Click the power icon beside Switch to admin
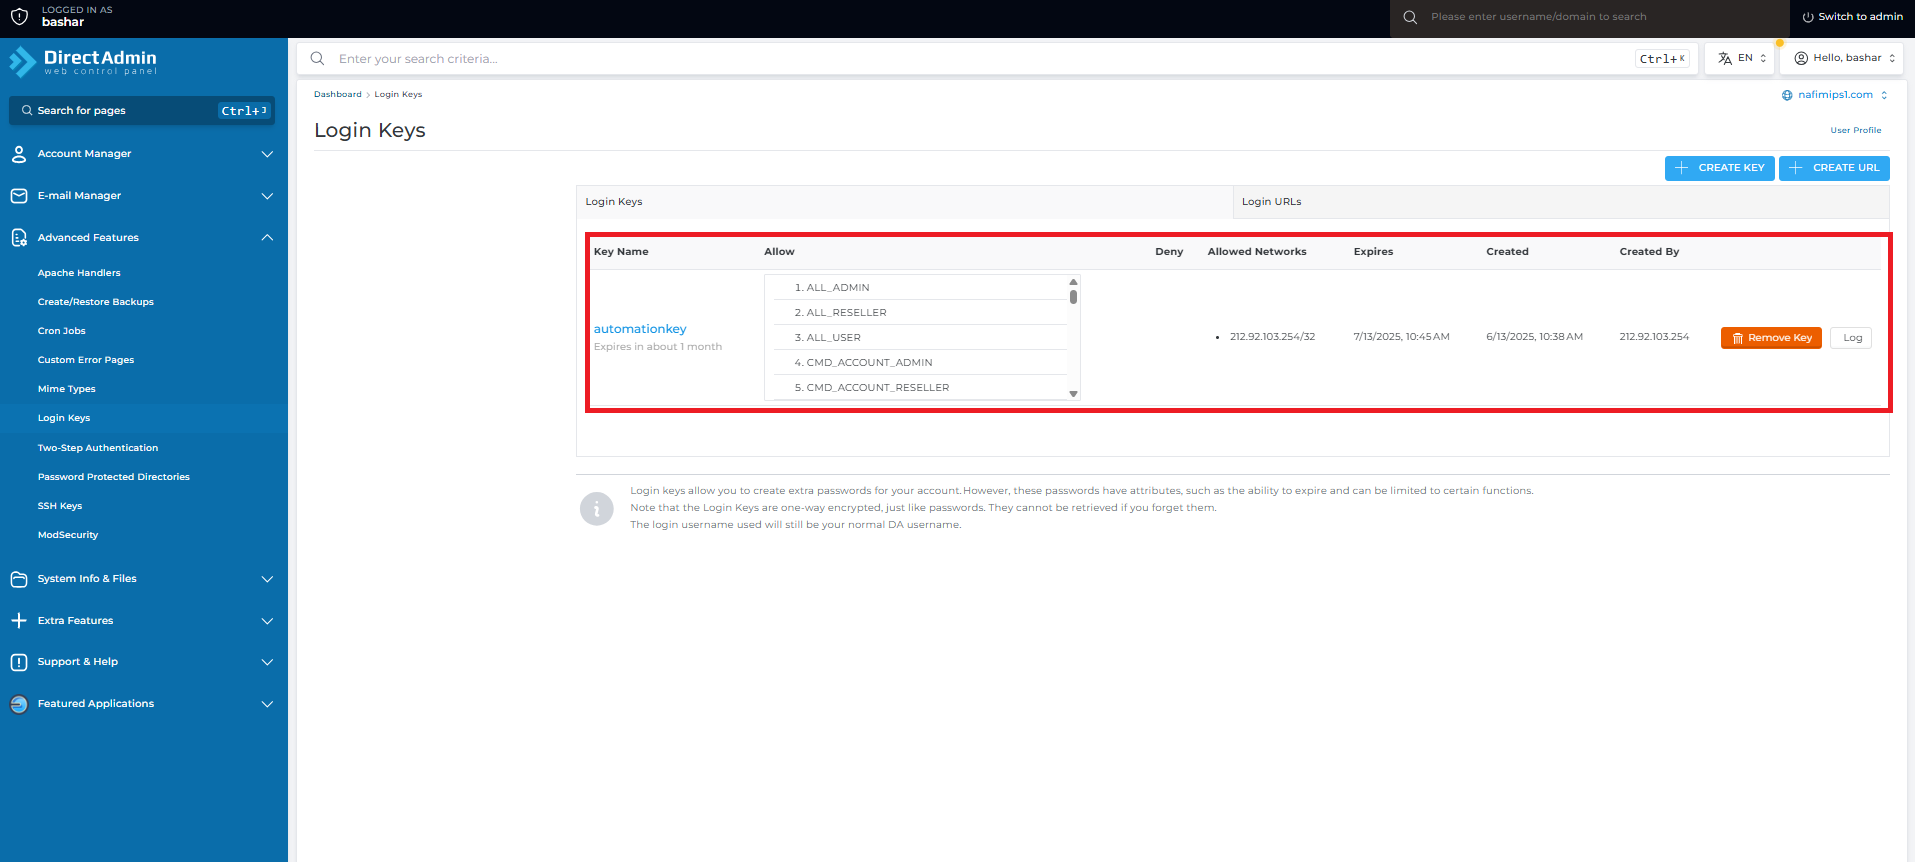Image resolution: width=1915 pixels, height=862 pixels. tap(1808, 17)
